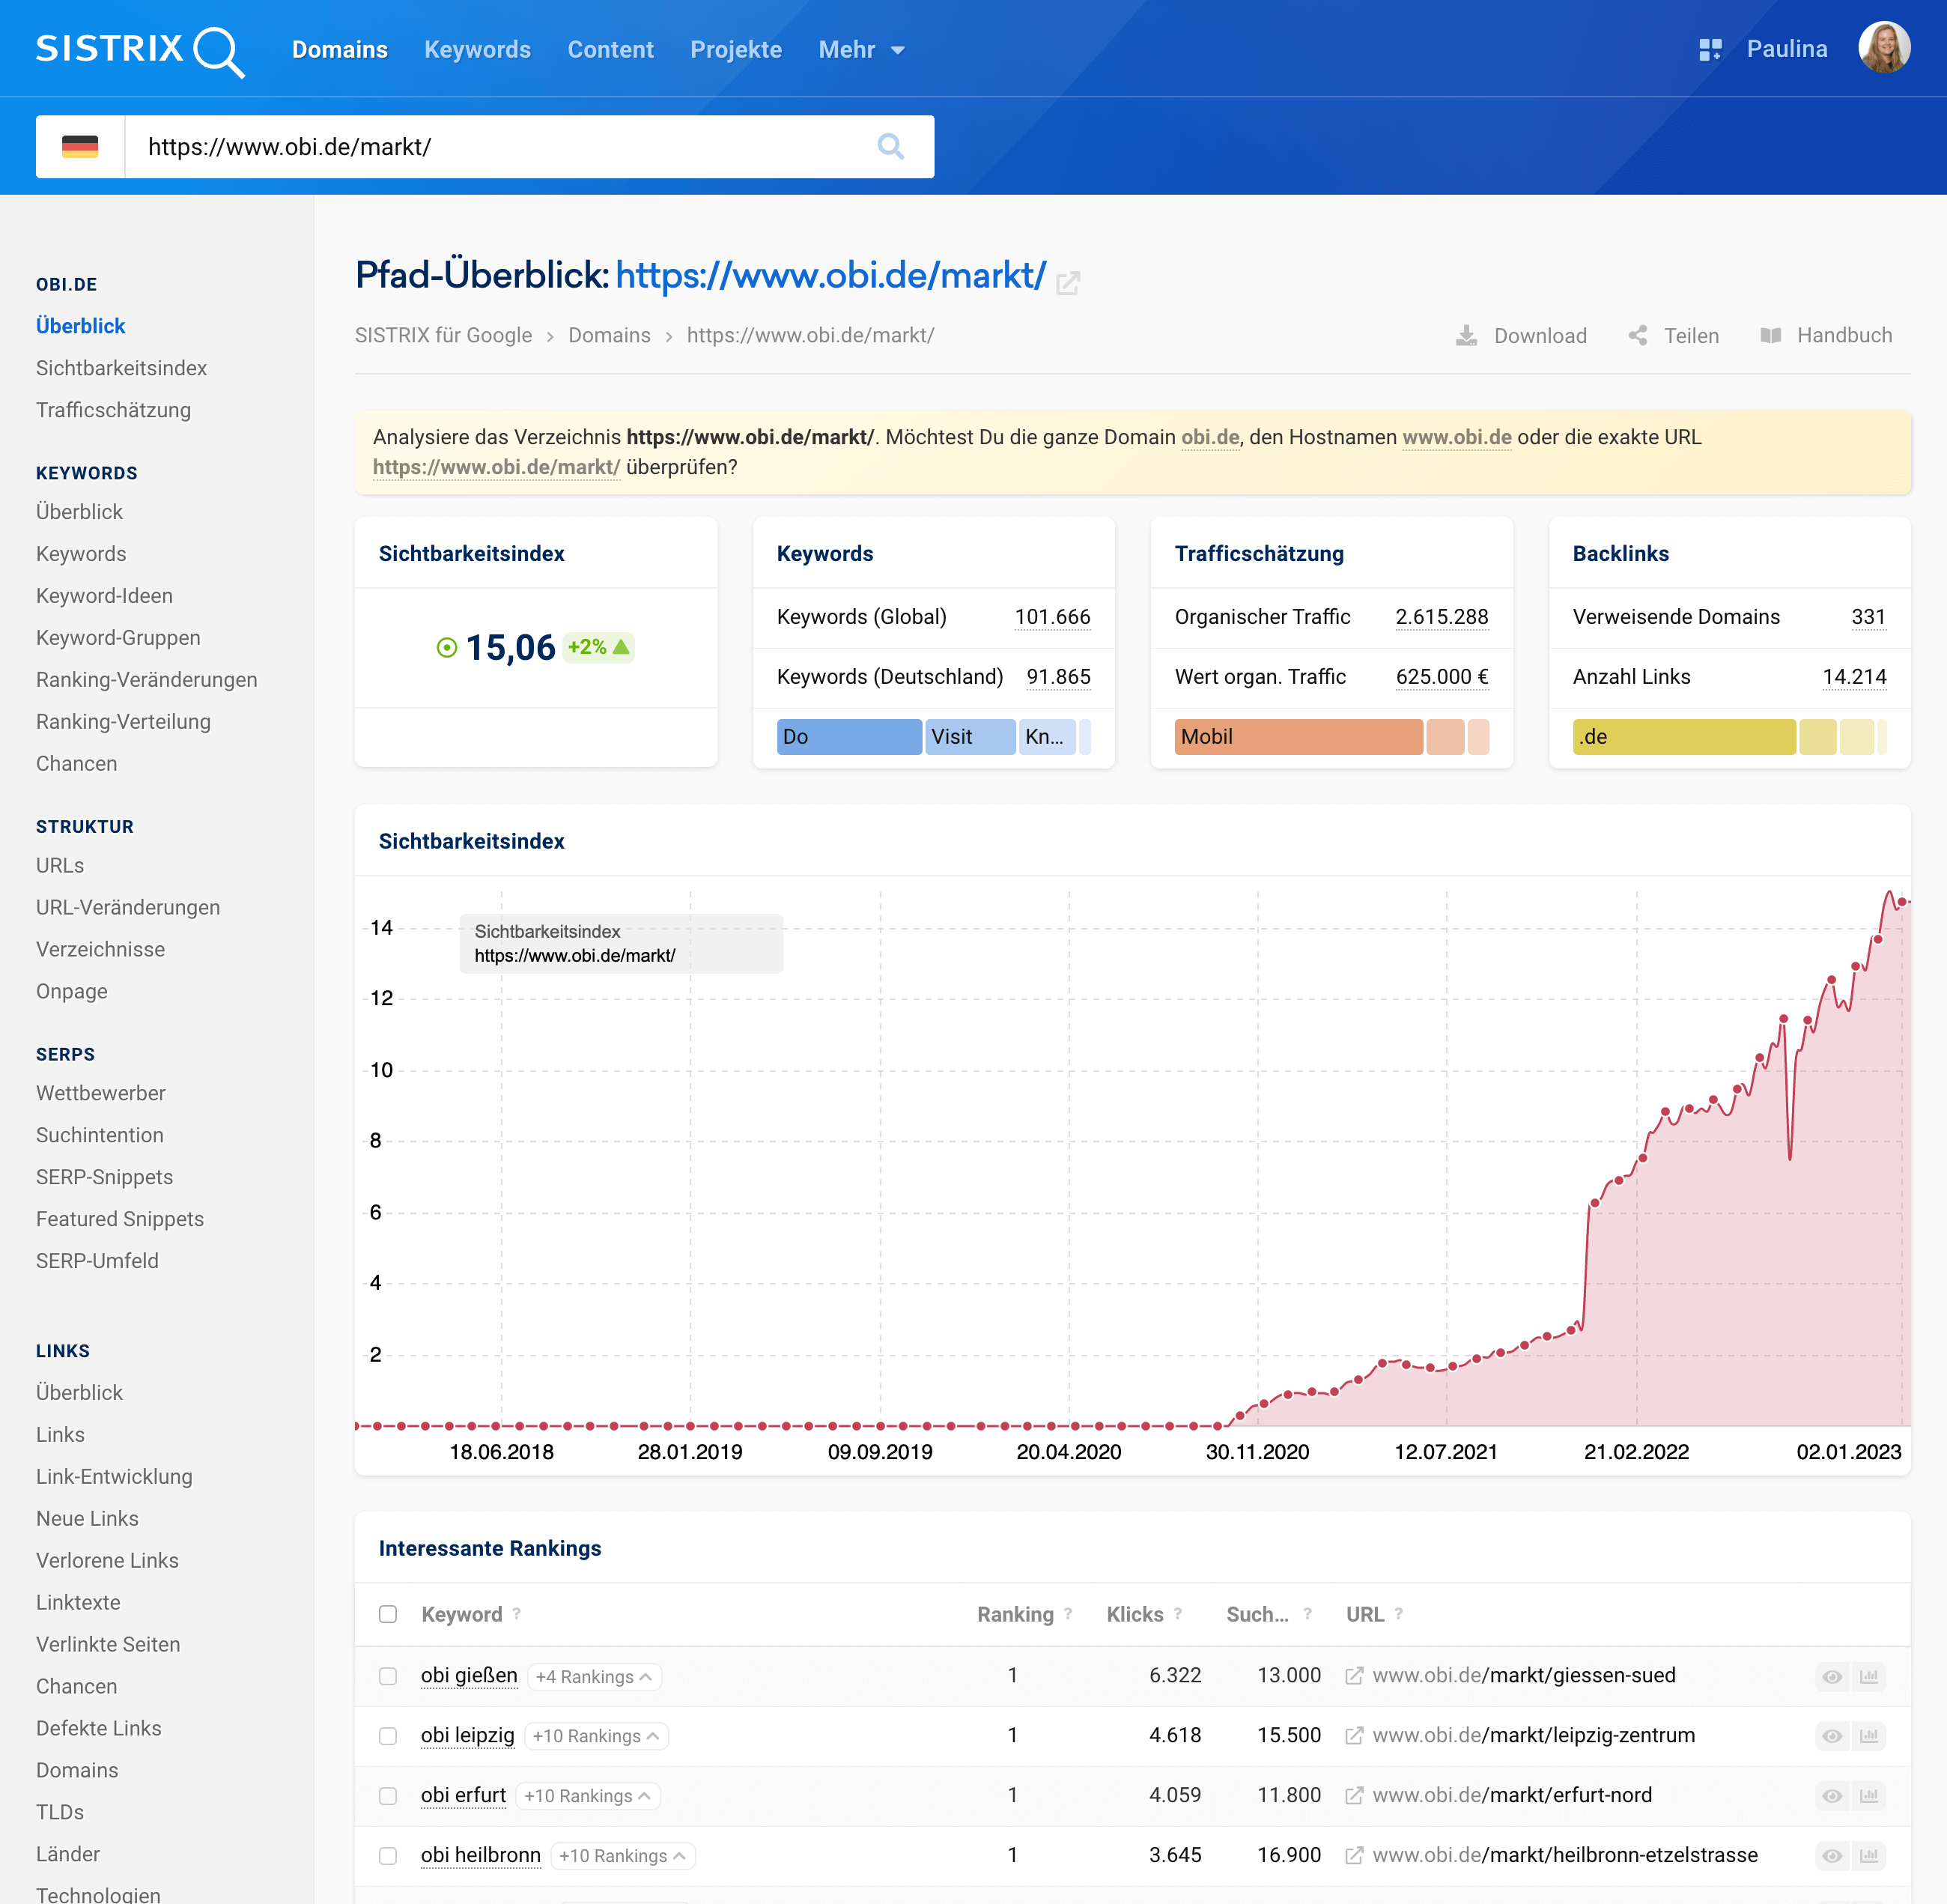1947x1904 pixels.
Task: Tick the select-all Keyword header checkbox
Action: tap(388, 1615)
